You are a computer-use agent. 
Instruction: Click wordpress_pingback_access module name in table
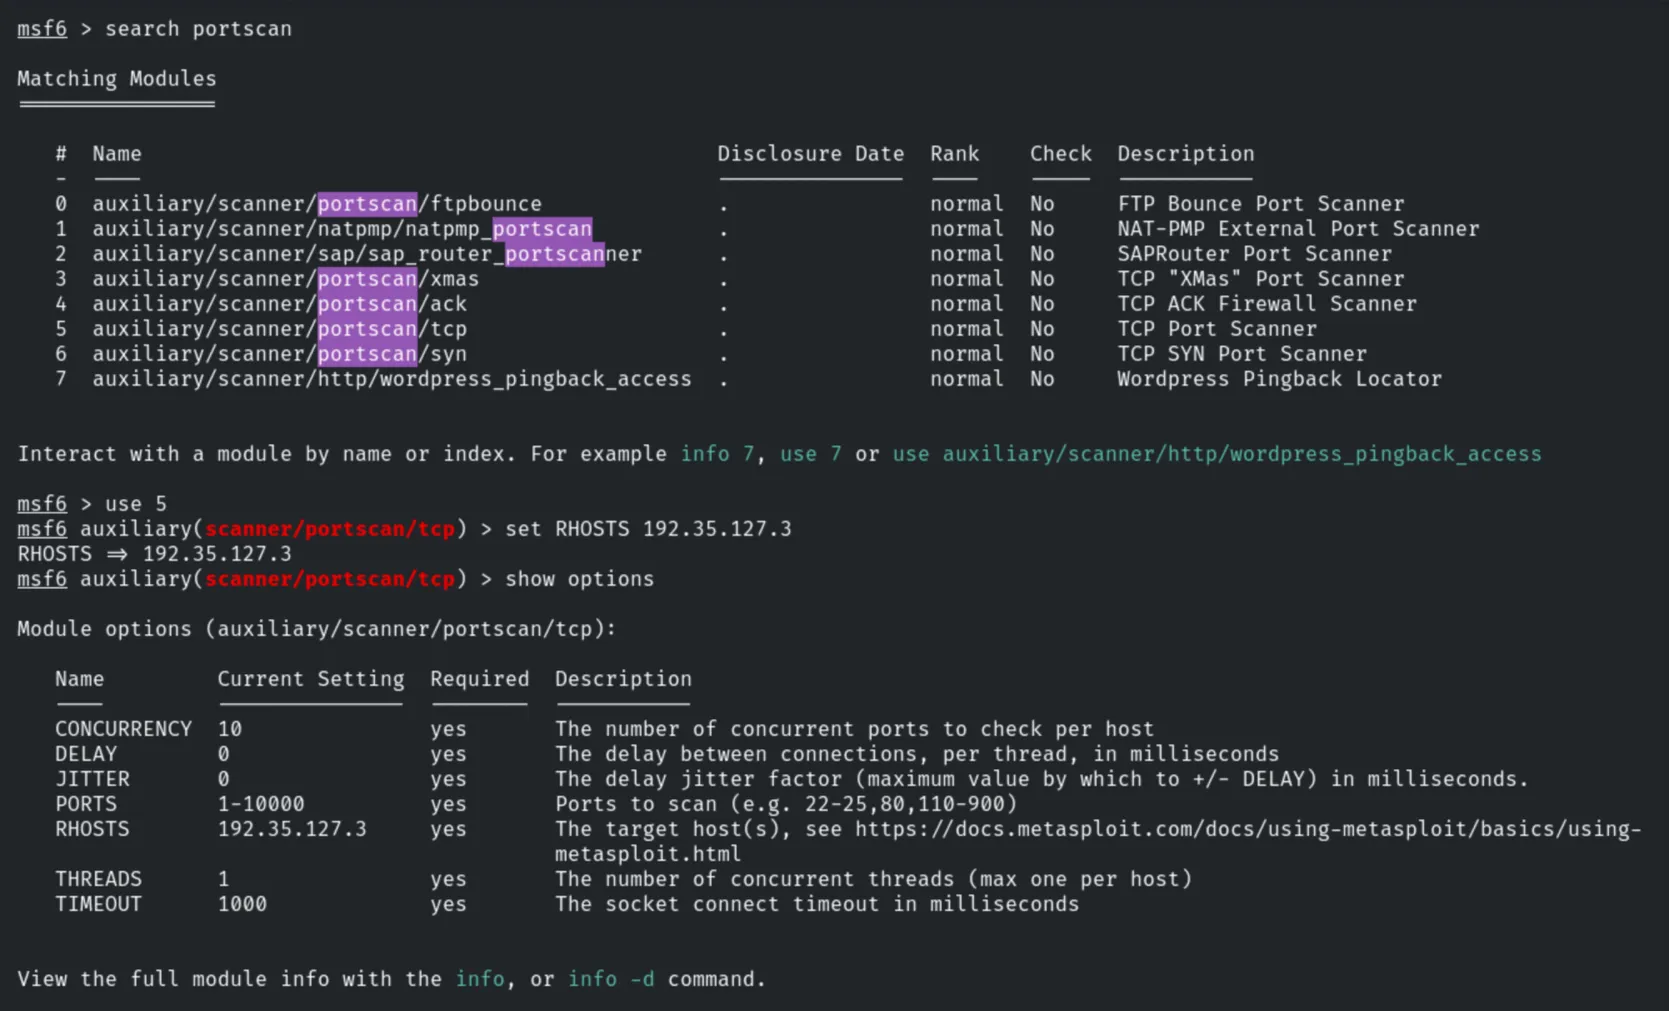[392, 379]
